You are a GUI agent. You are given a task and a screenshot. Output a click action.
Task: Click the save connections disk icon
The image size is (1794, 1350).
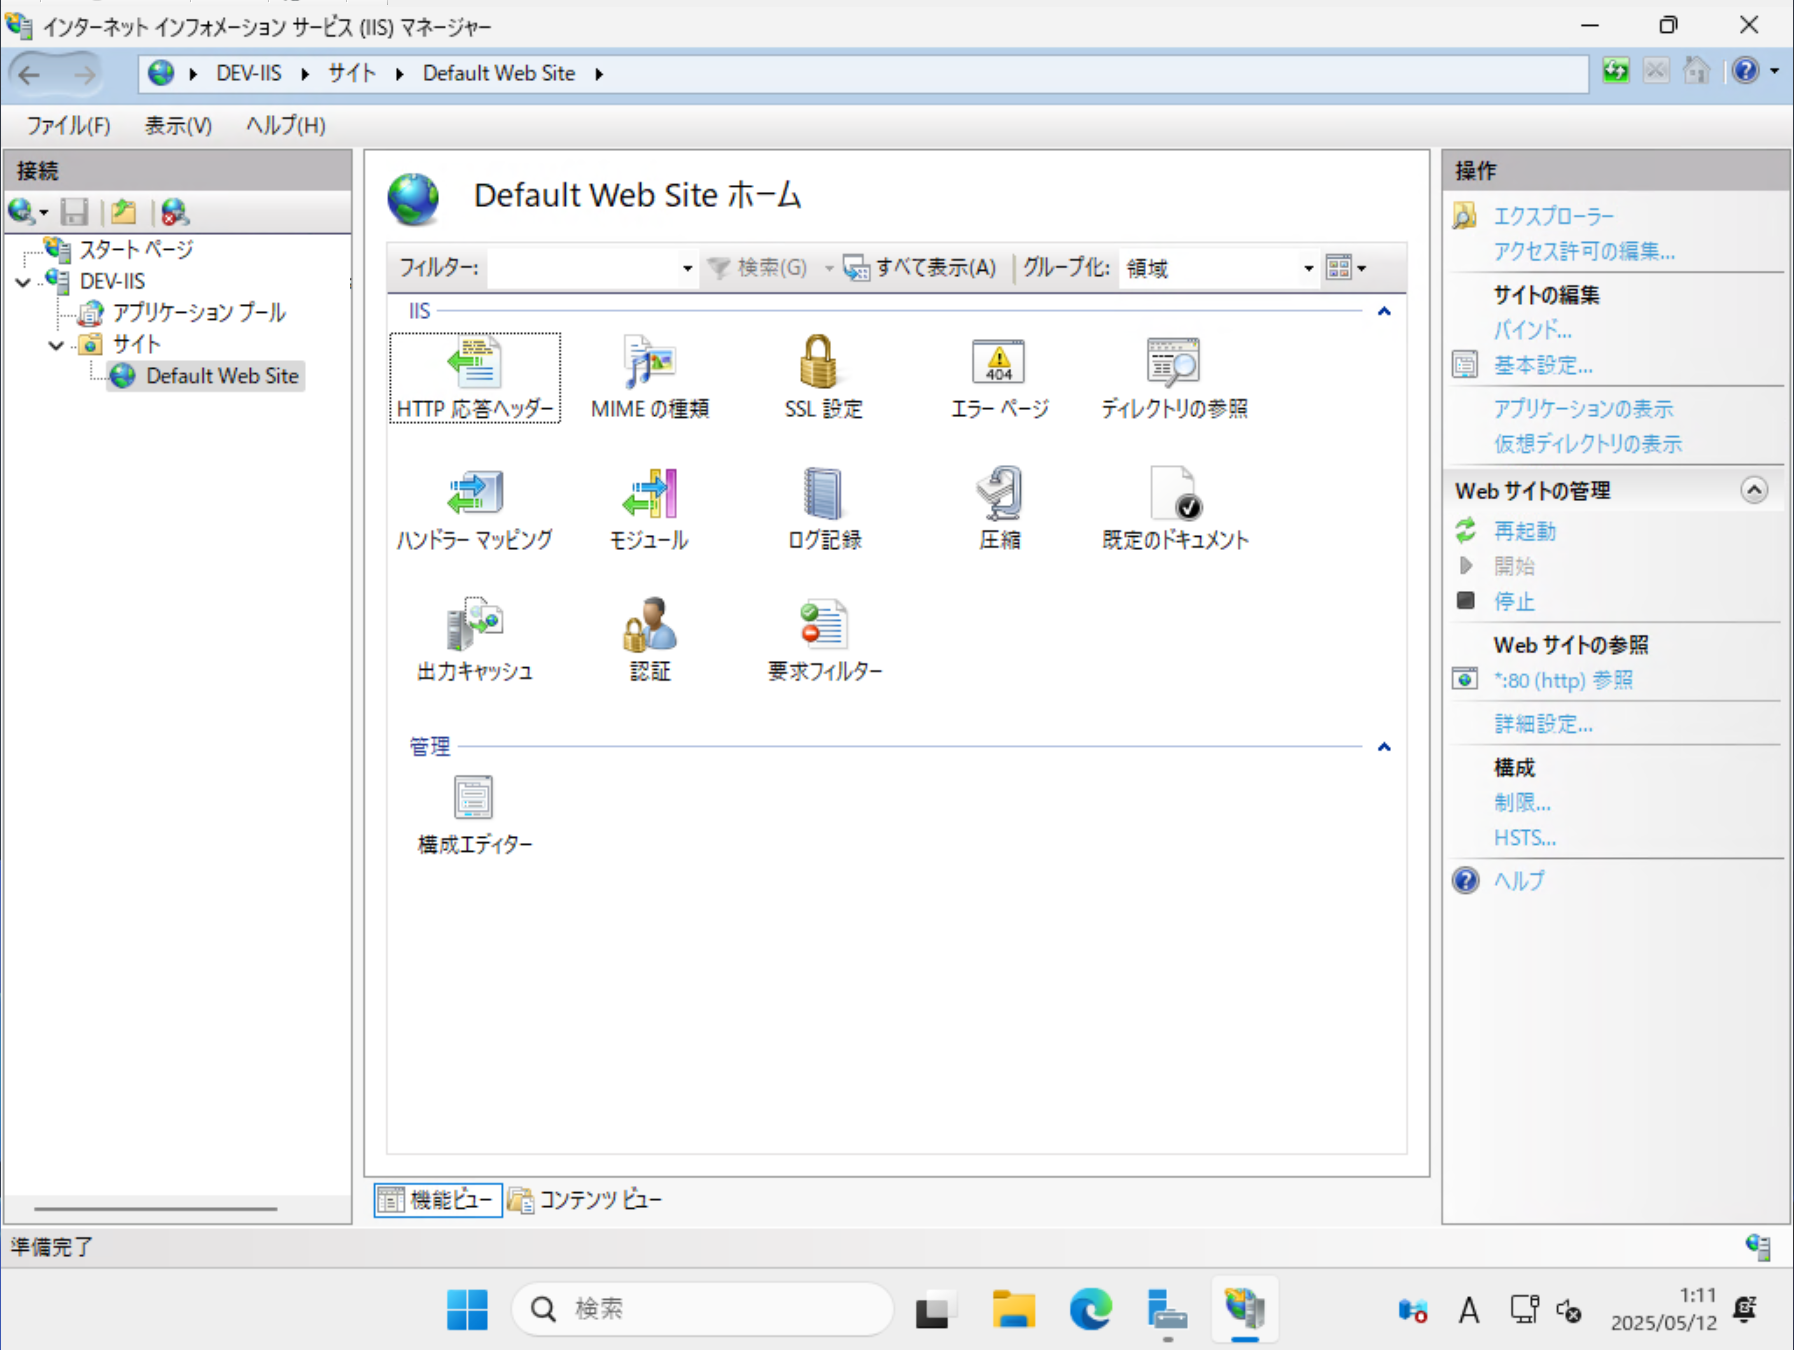tap(75, 212)
